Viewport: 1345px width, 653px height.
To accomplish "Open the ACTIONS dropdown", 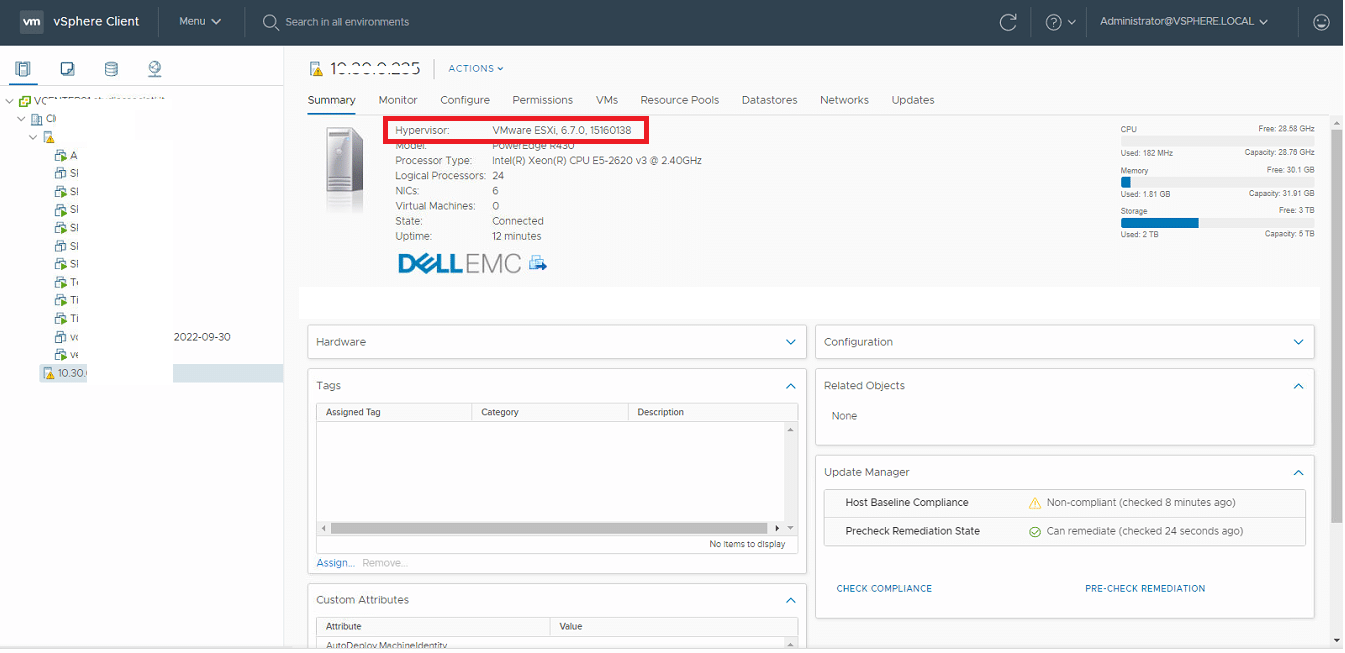I will click(x=476, y=69).
